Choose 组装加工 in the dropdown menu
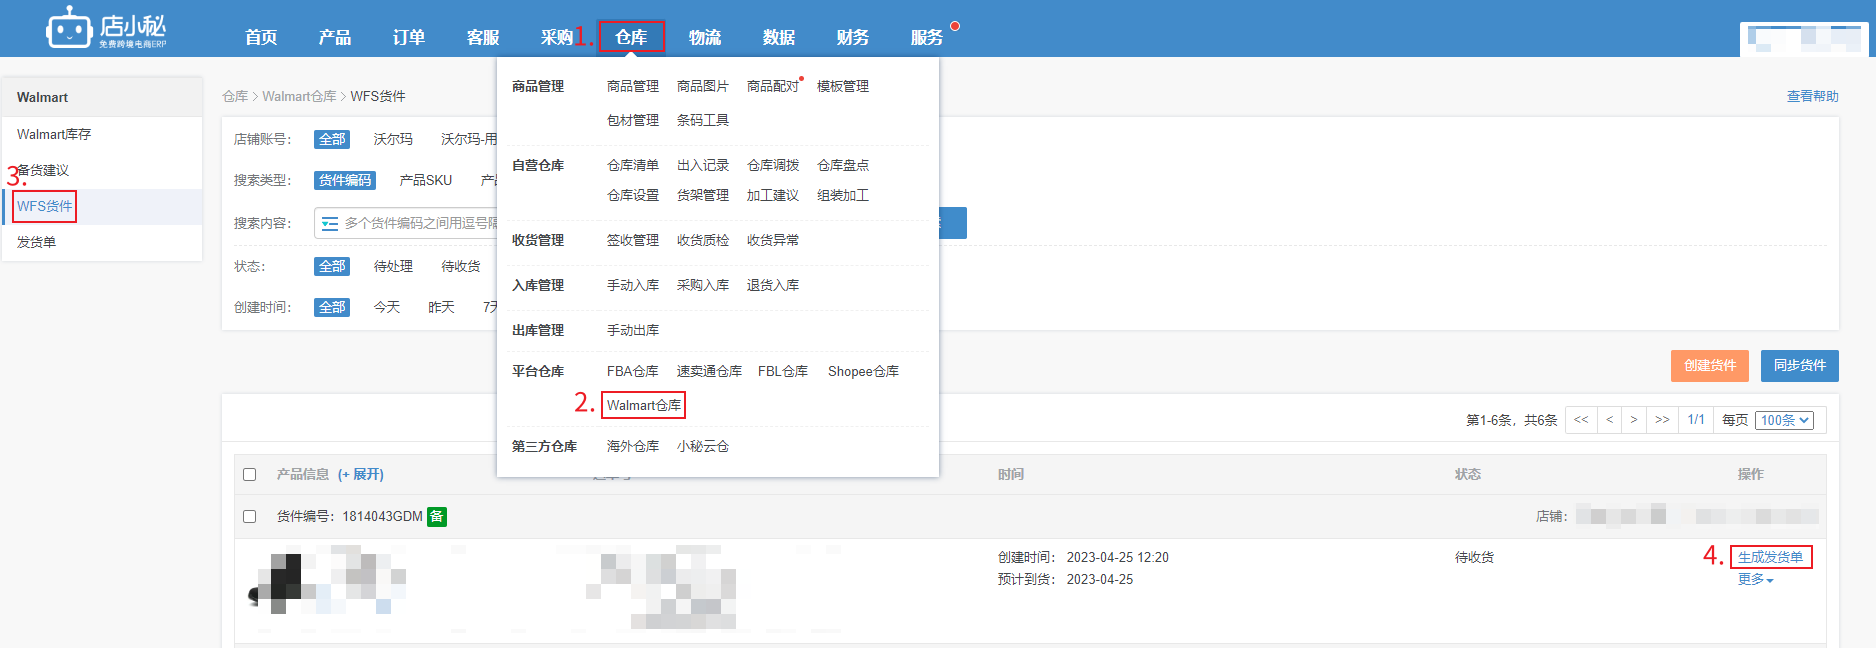The height and width of the screenshot is (648, 1876). point(843,195)
